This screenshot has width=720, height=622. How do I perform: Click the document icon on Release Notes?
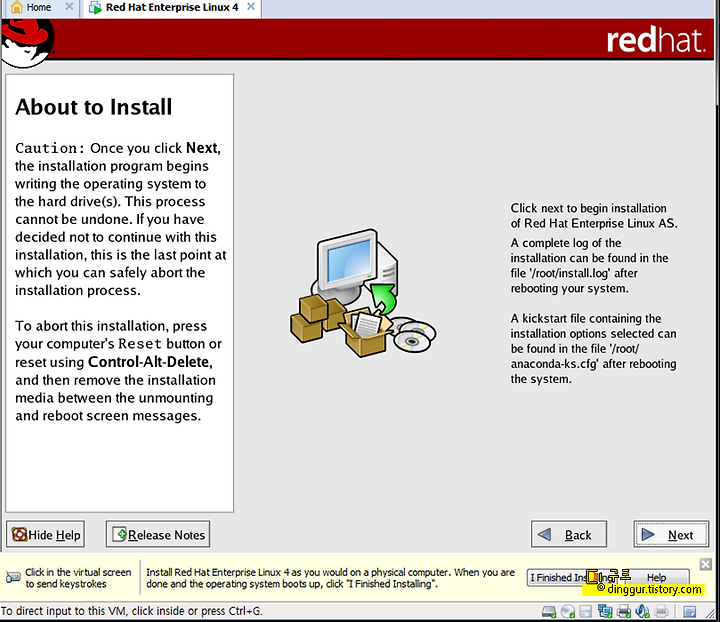click(x=120, y=534)
